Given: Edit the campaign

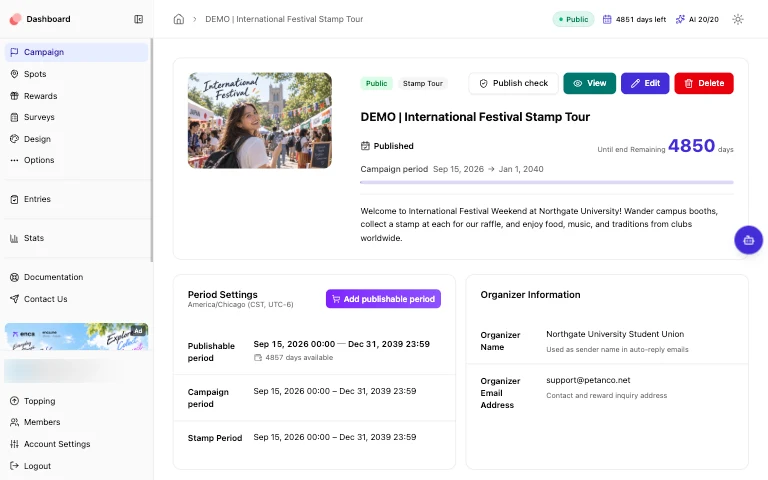Looking at the screenshot, I should (645, 83).
